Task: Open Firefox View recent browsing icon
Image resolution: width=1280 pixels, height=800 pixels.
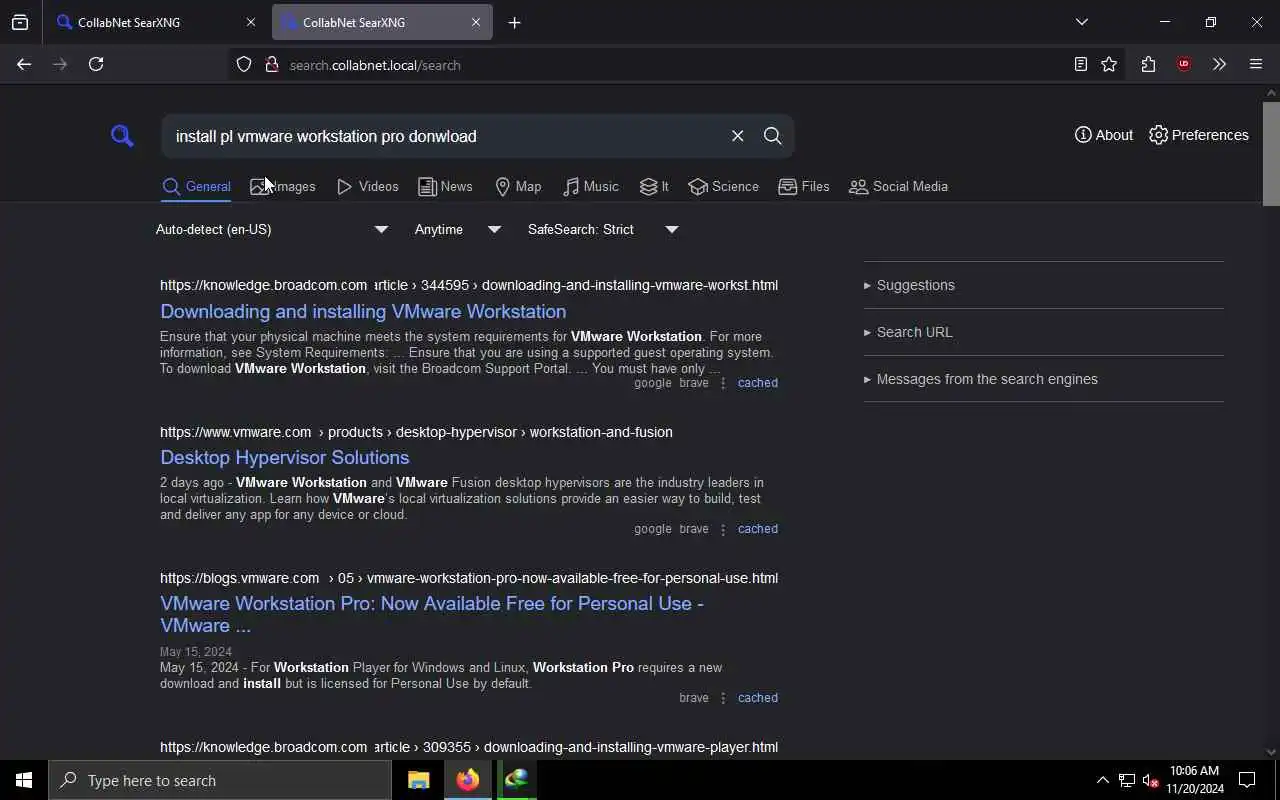Action: [20, 22]
